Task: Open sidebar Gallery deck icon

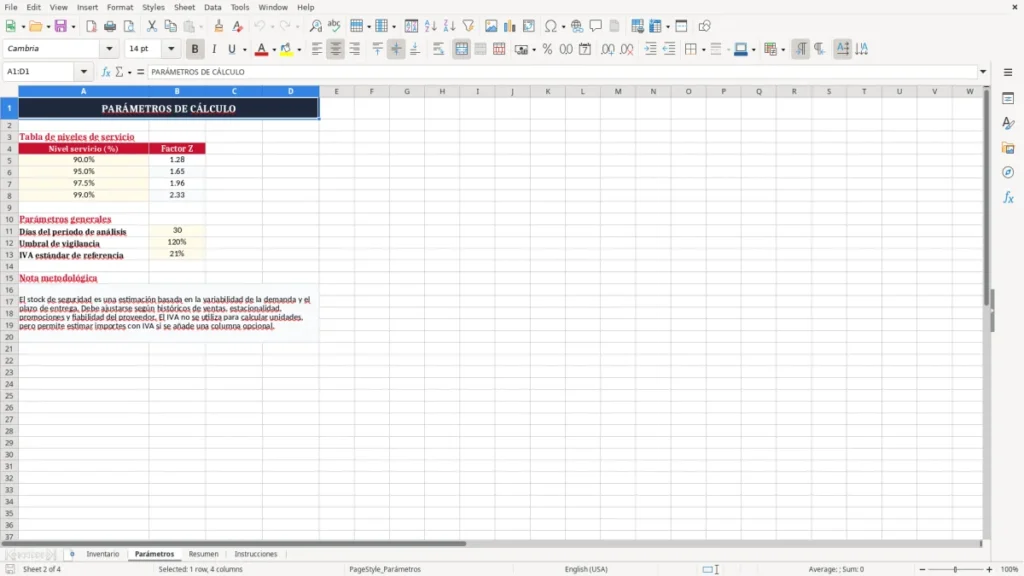Action: point(1008,148)
